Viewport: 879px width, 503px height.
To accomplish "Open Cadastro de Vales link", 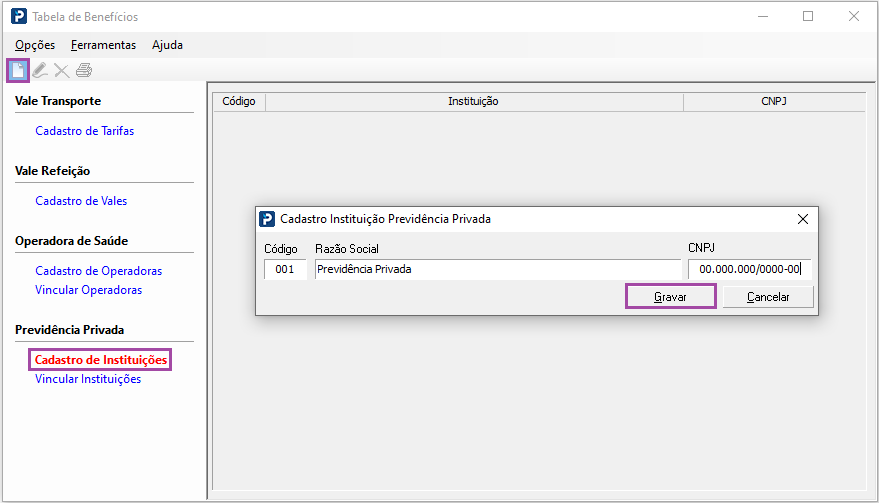I will click(81, 201).
